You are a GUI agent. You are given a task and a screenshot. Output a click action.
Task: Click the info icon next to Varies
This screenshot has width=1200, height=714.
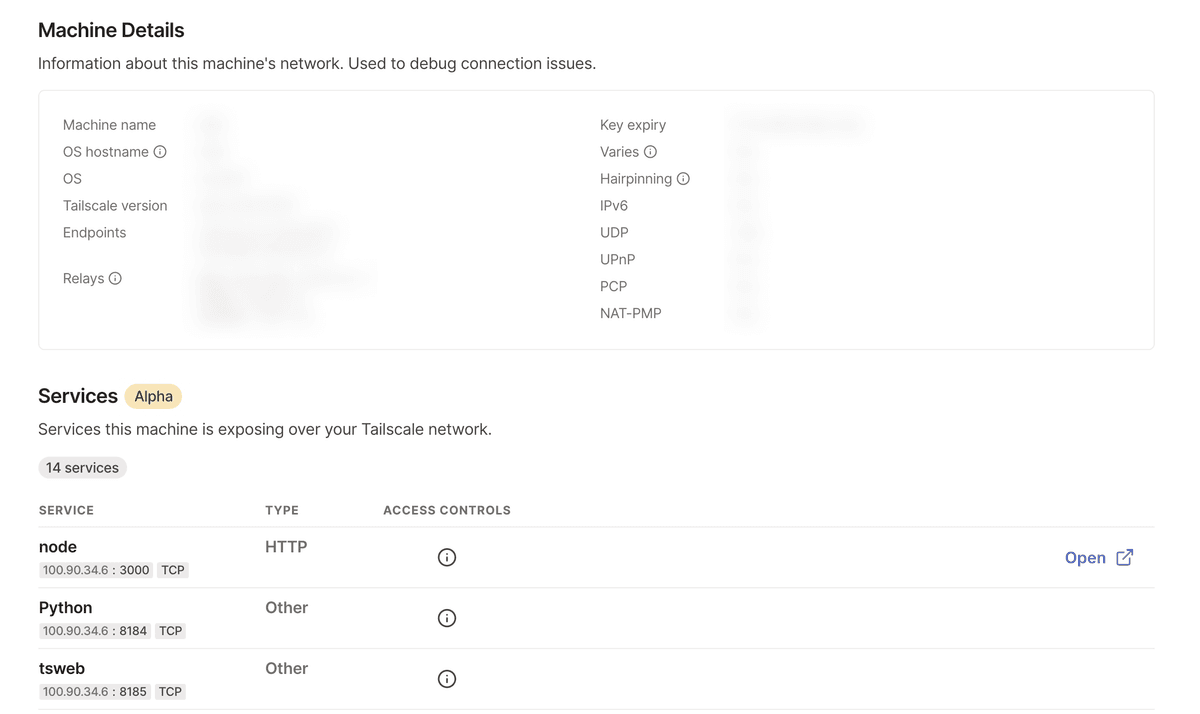[x=652, y=151]
